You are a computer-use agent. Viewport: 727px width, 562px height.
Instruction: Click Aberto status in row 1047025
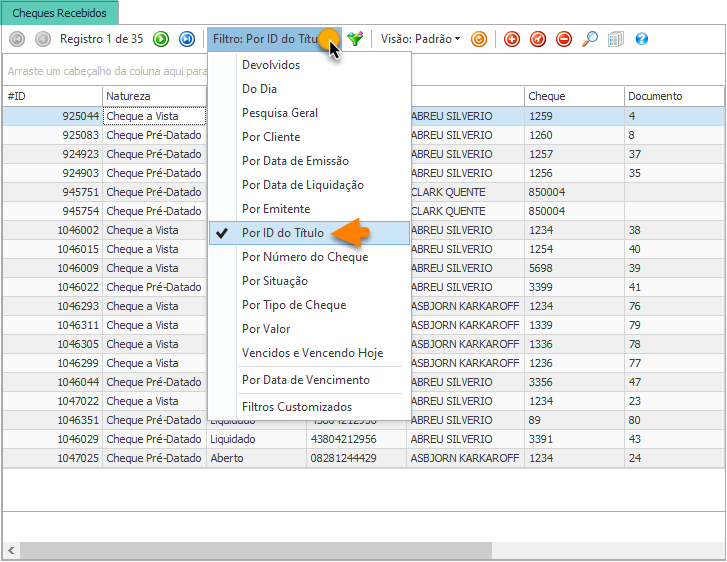click(x=256, y=458)
